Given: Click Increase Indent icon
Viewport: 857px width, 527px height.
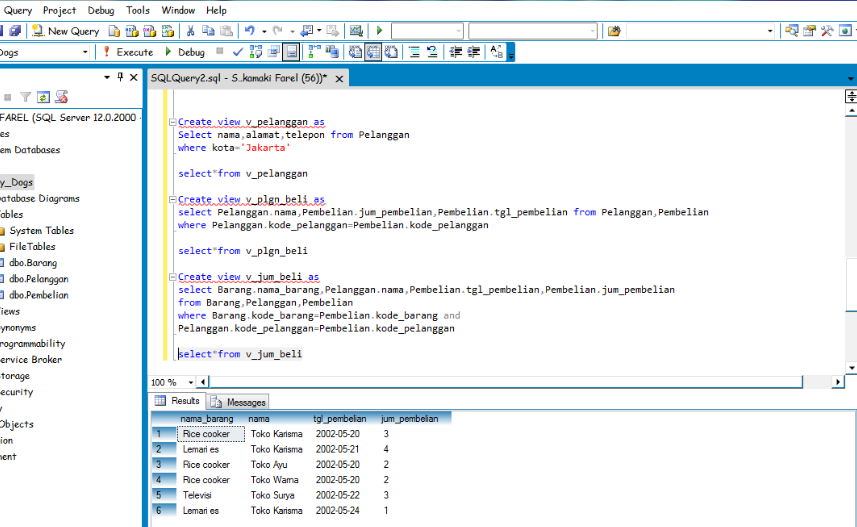Looking at the screenshot, I should point(474,52).
